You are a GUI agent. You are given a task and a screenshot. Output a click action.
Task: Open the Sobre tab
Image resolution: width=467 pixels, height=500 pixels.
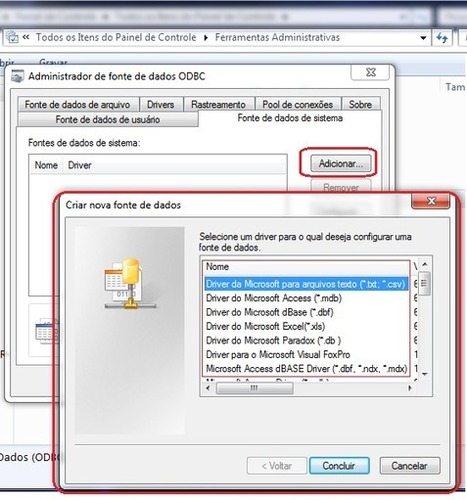coord(360,105)
